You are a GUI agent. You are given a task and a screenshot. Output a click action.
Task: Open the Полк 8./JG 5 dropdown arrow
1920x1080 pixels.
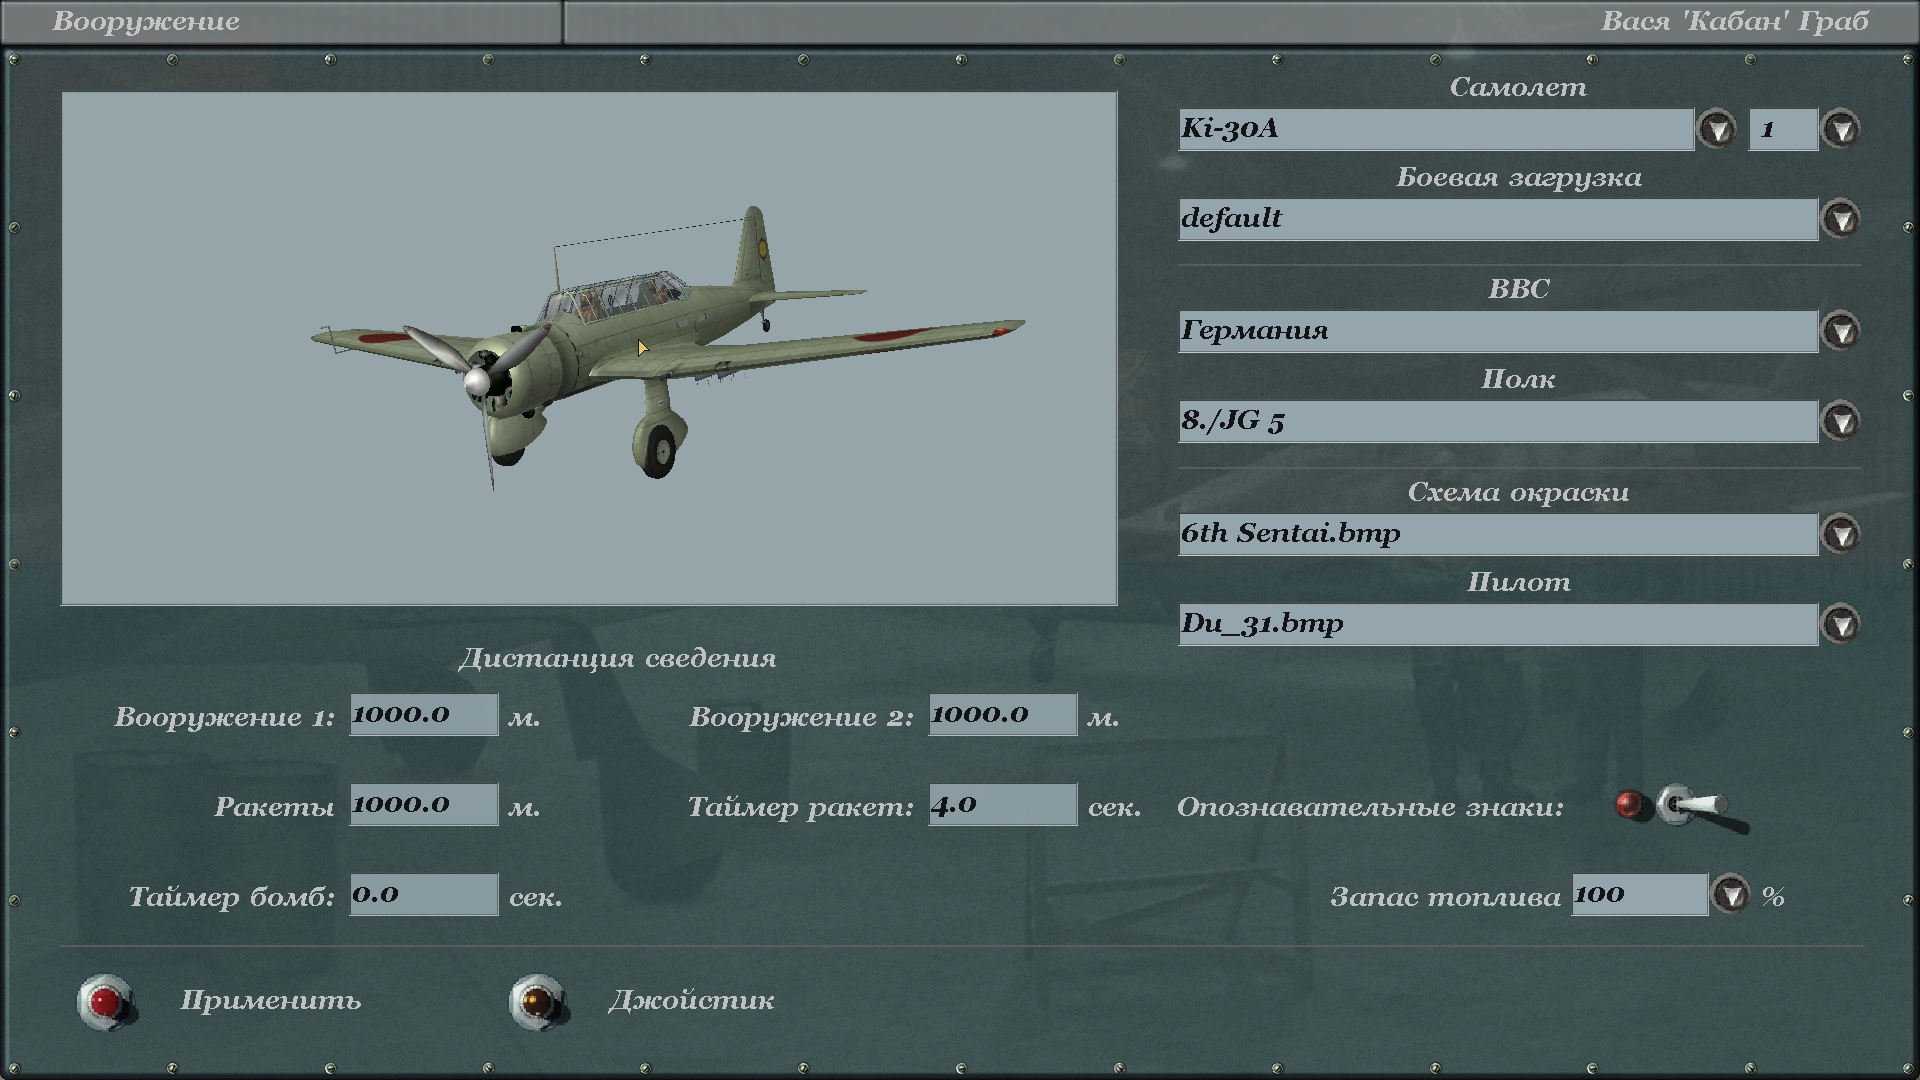(x=1841, y=421)
